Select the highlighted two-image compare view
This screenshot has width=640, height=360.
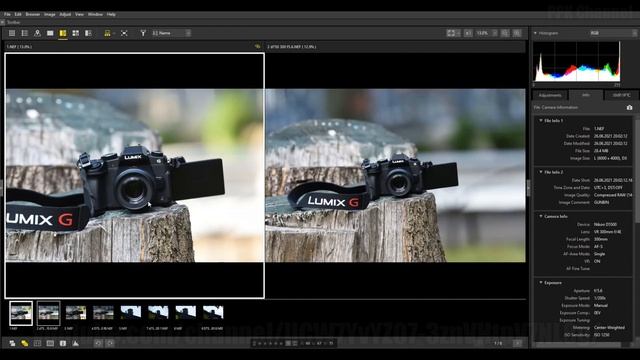tap(62, 33)
